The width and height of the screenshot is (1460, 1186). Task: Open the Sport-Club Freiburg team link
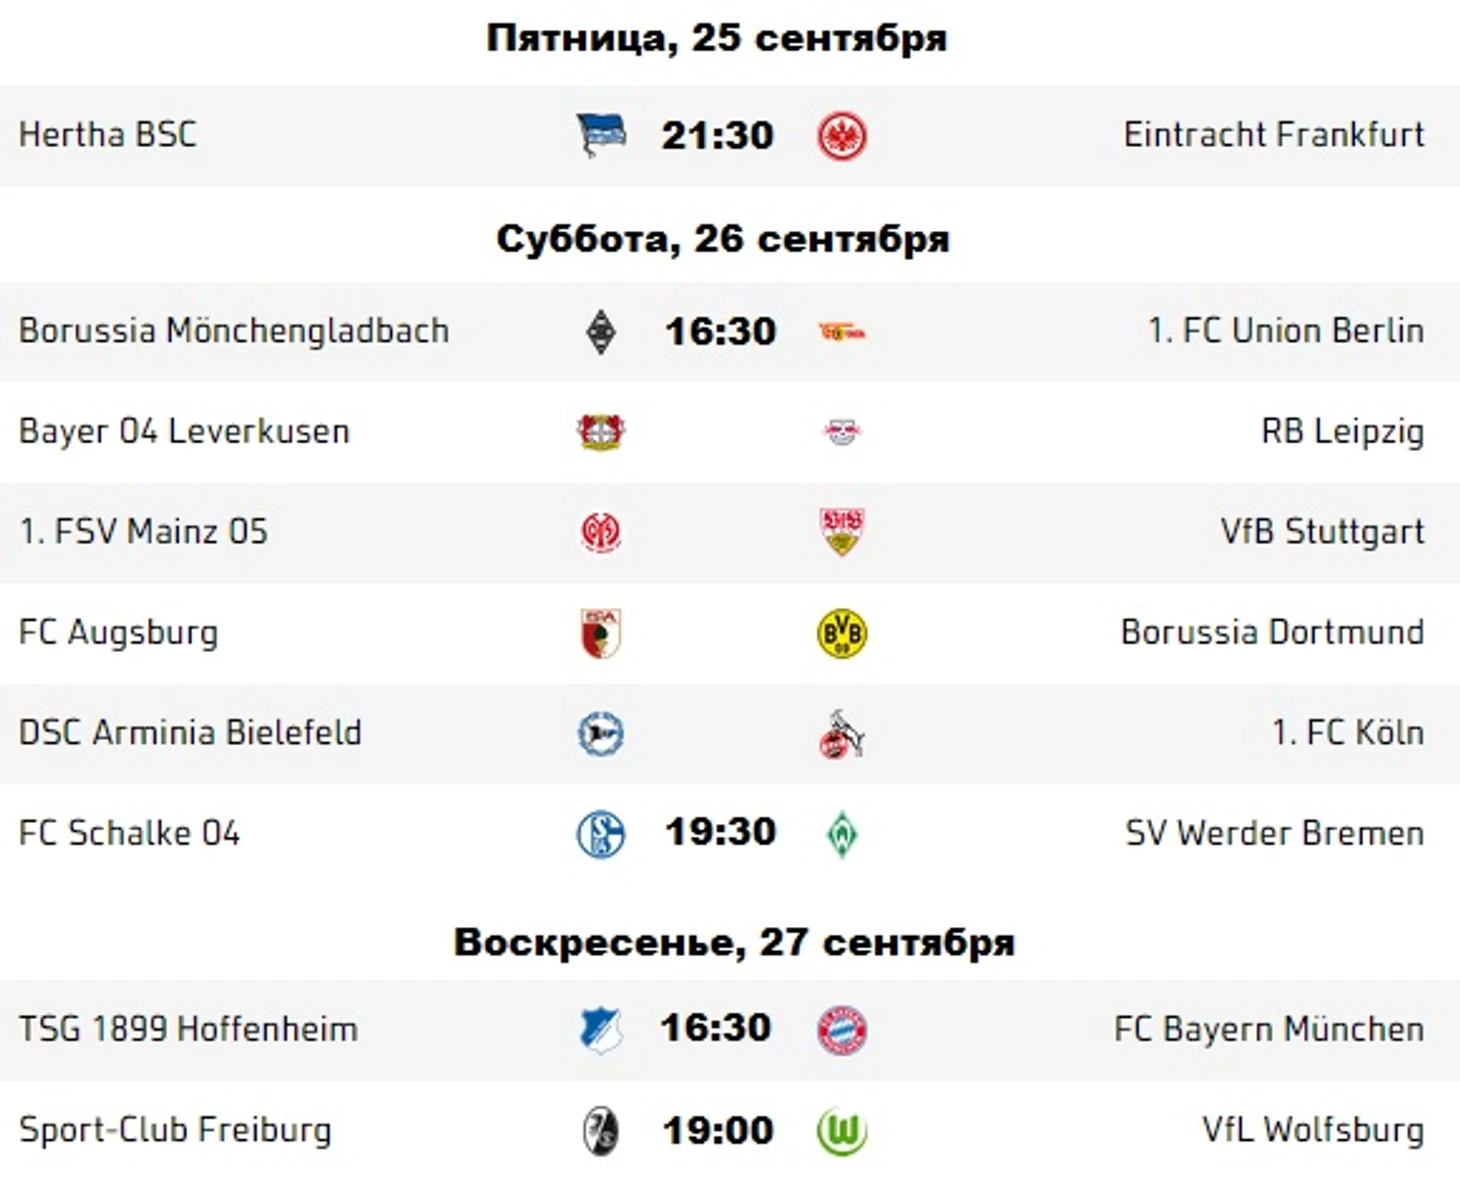[175, 1130]
